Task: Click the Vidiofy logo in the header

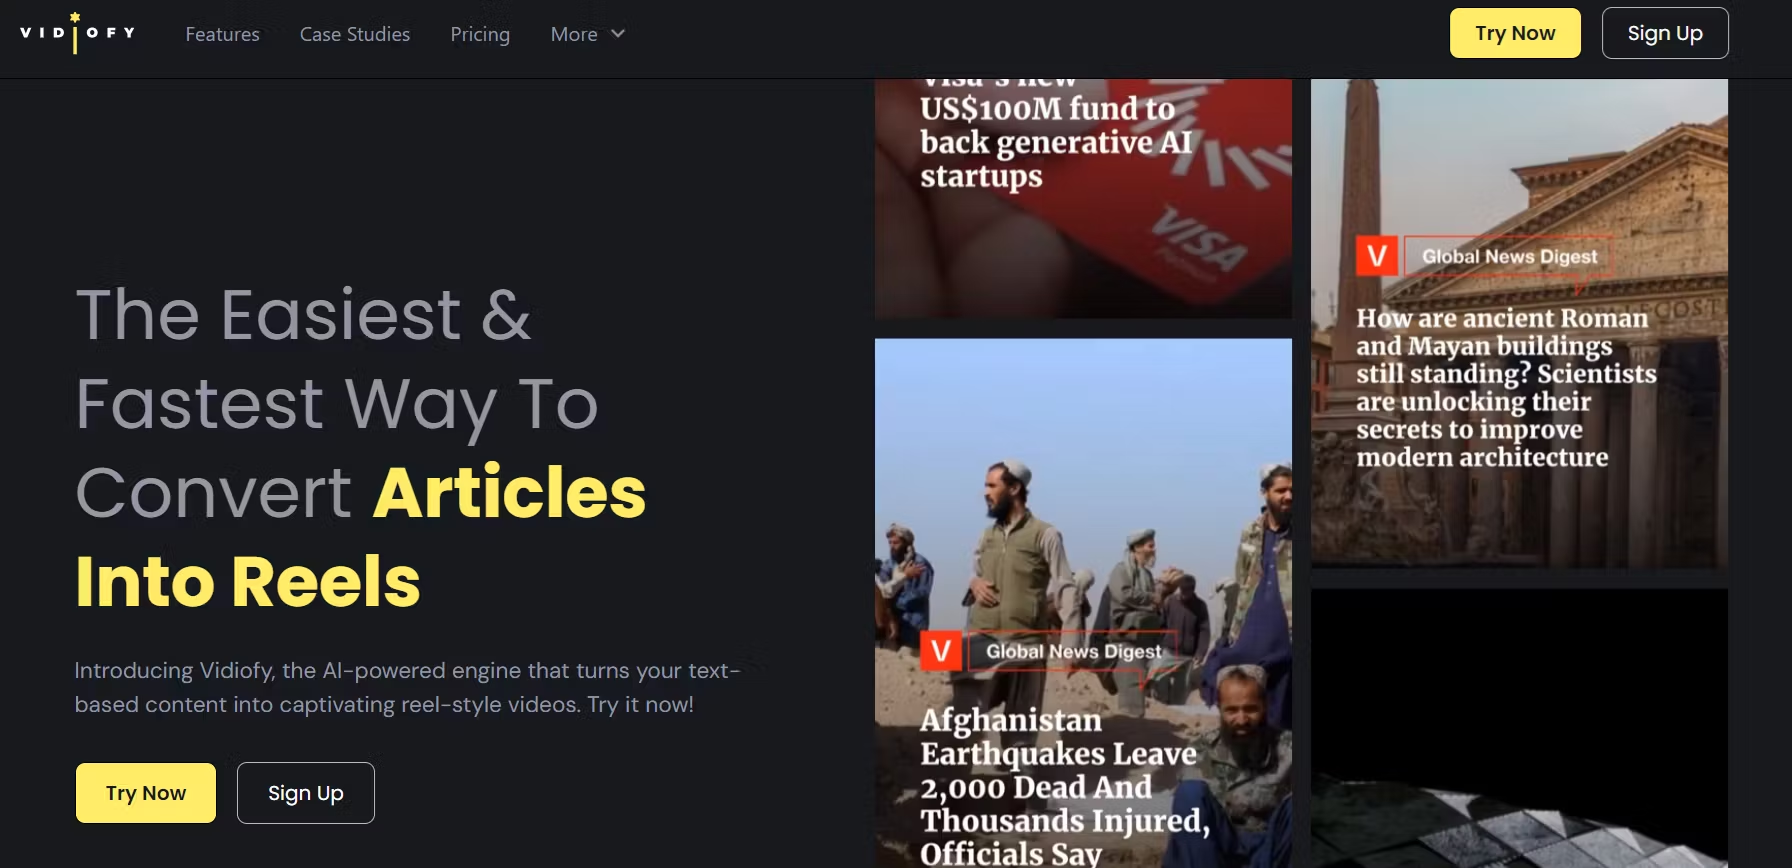Action: point(77,33)
